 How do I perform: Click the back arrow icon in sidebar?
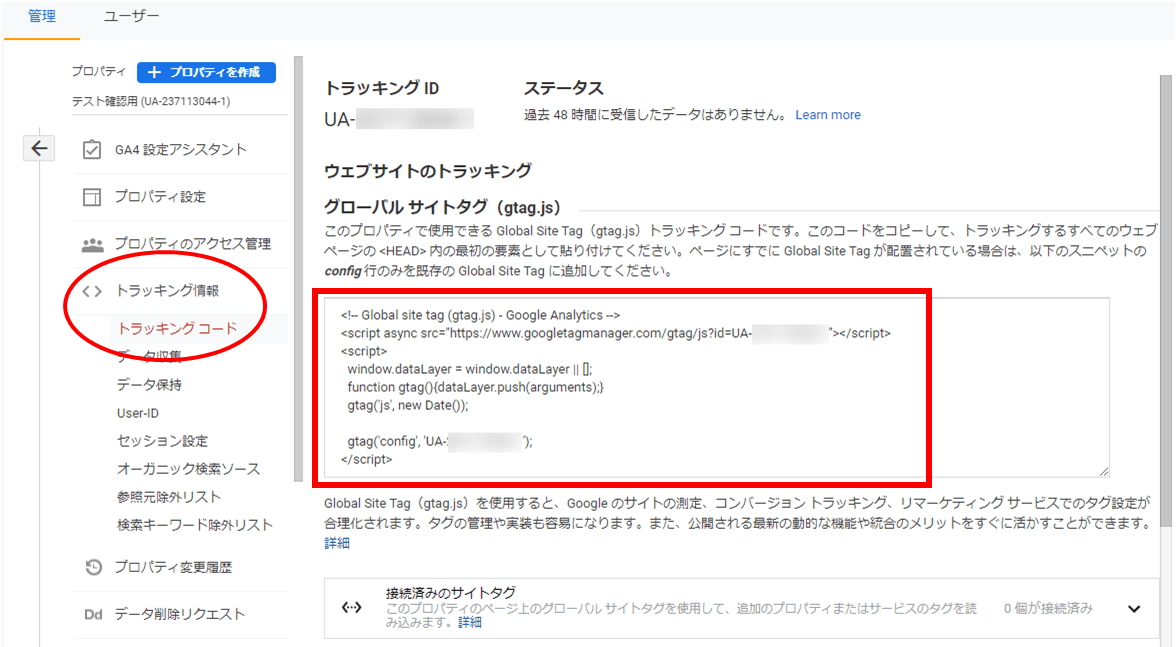coord(38,149)
